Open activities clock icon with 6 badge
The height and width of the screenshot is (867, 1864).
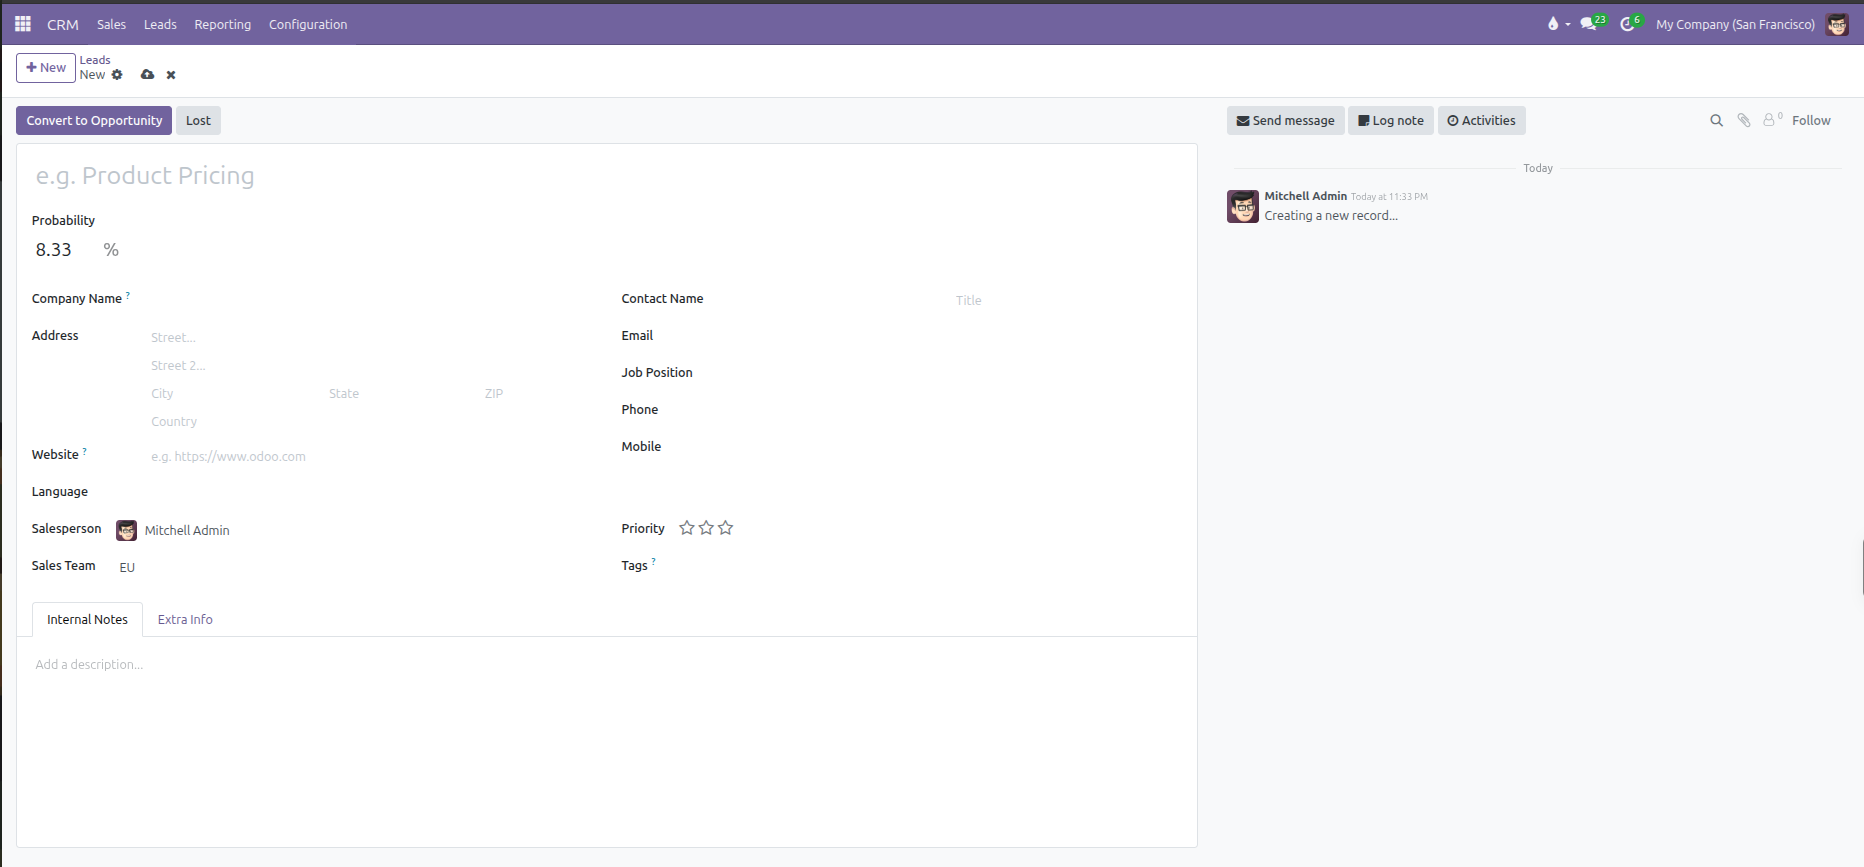click(1631, 24)
